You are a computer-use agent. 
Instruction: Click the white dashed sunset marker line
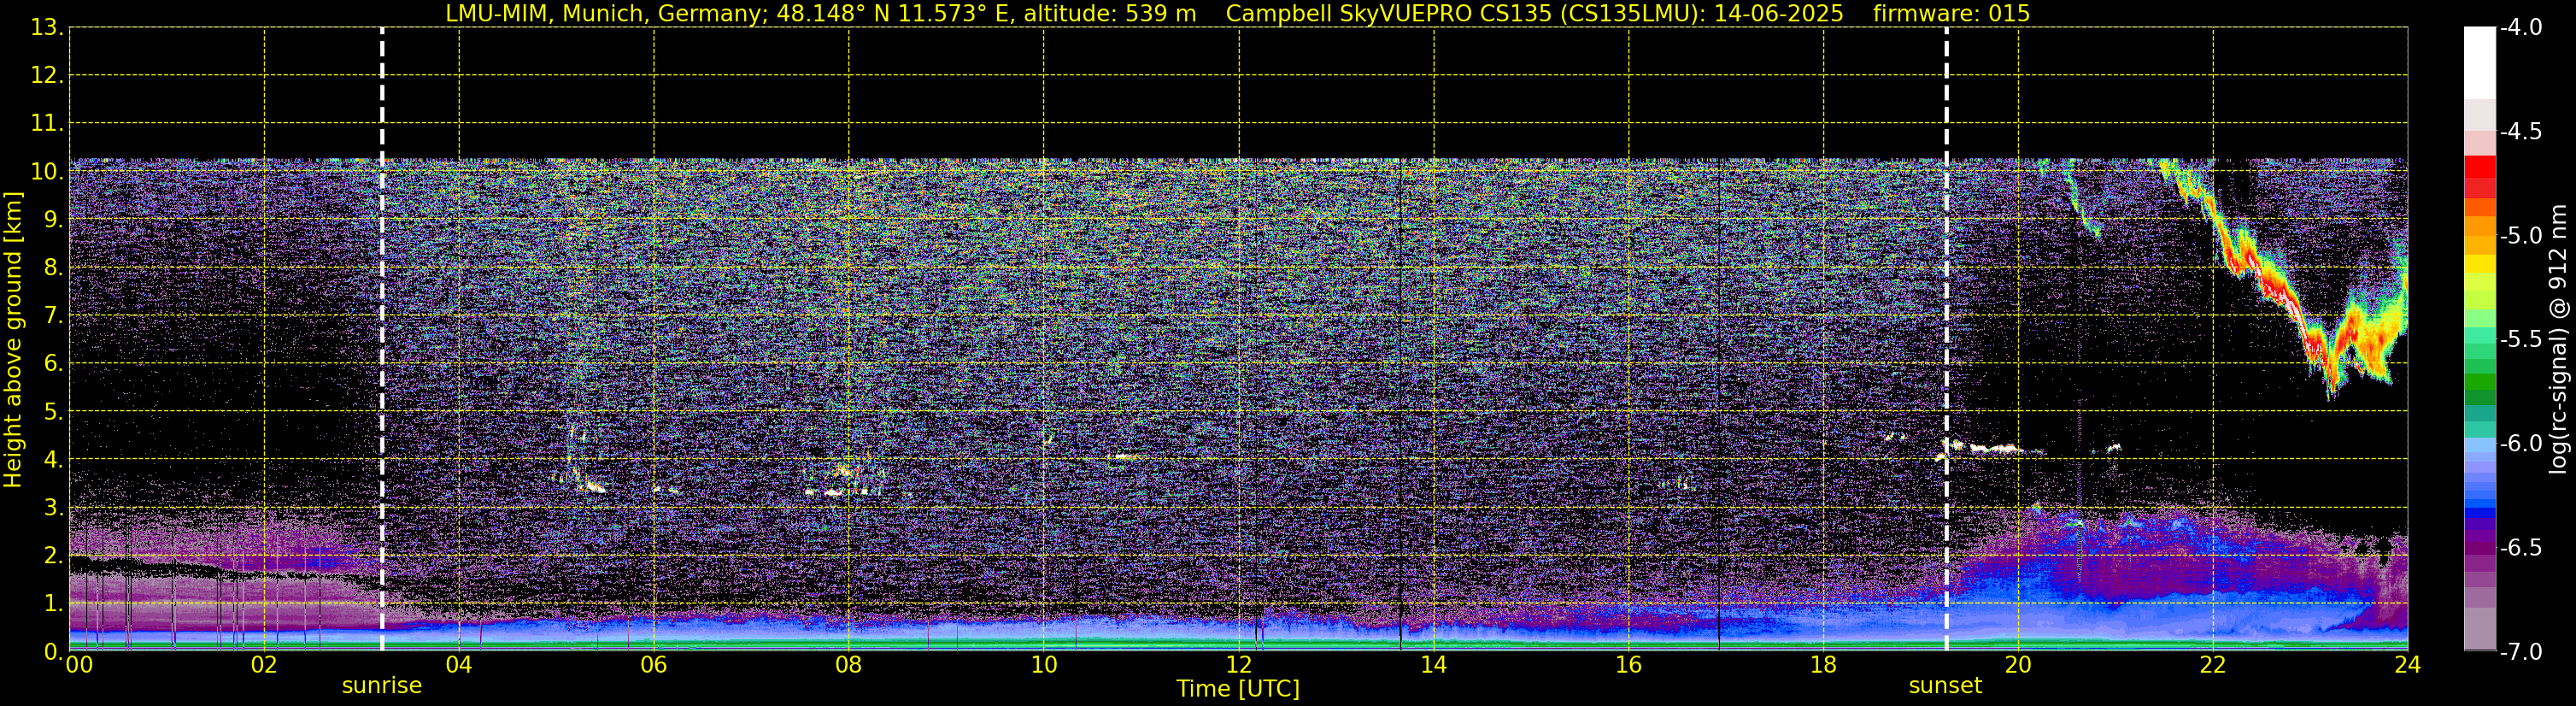coord(1946,340)
